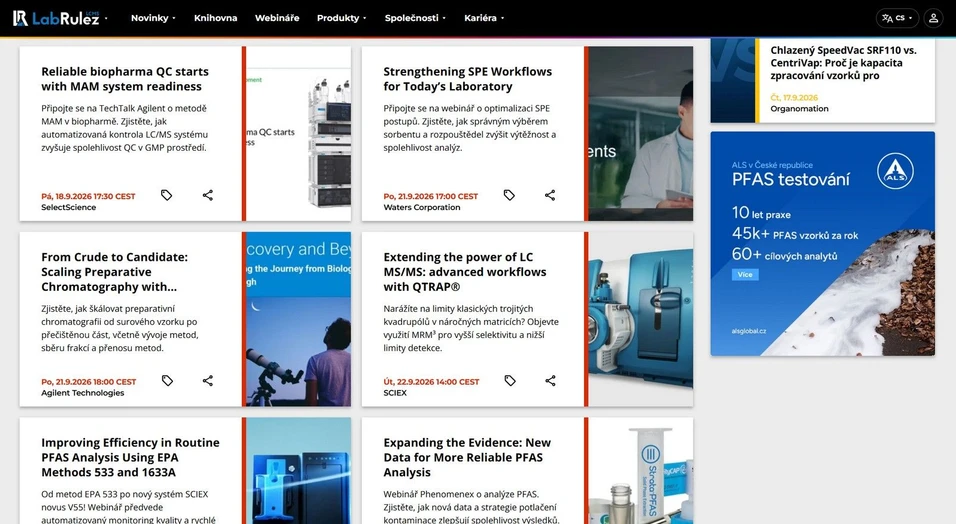Click date Pá, 18.9.2026 17:30 CEST
This screenshot has height=524, width=956.
click(x=88, y=196)
